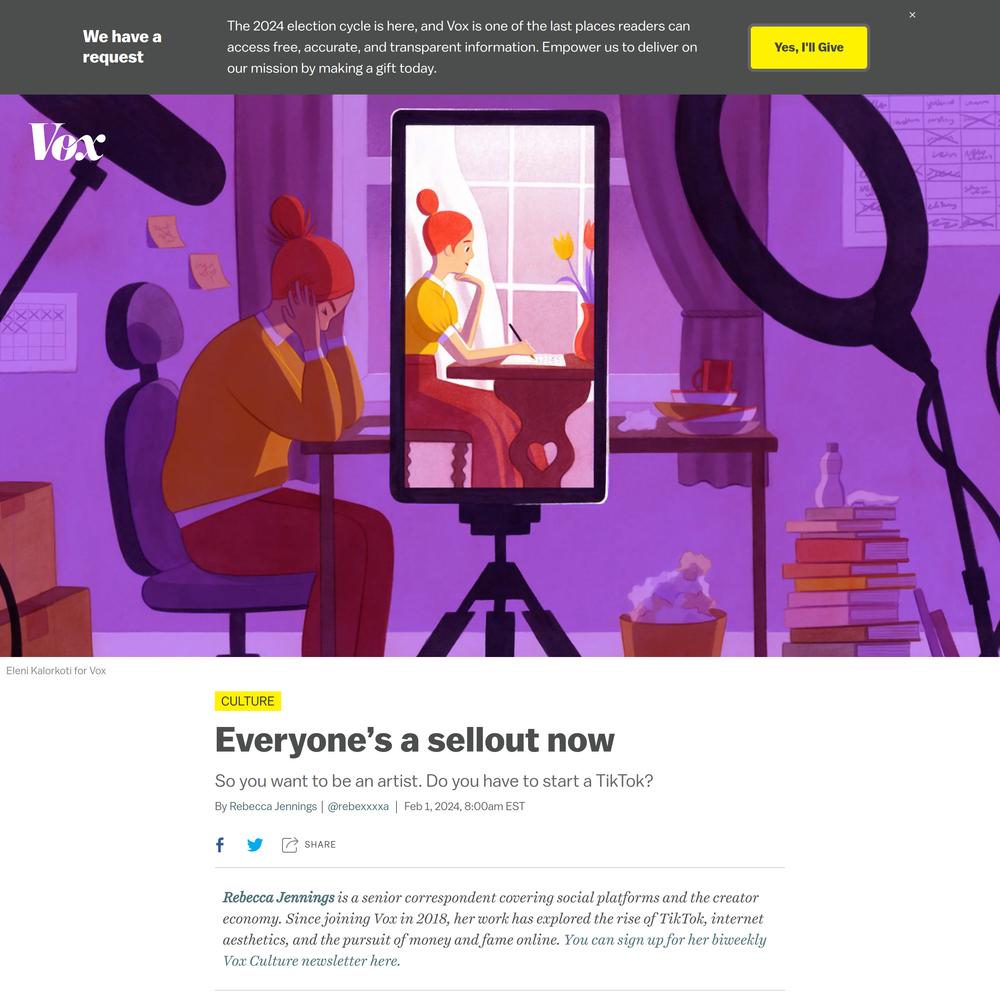Click the hero illustration image
Image resolution: width=1000 pixels, height=1000 pixels.
(500, 376)
